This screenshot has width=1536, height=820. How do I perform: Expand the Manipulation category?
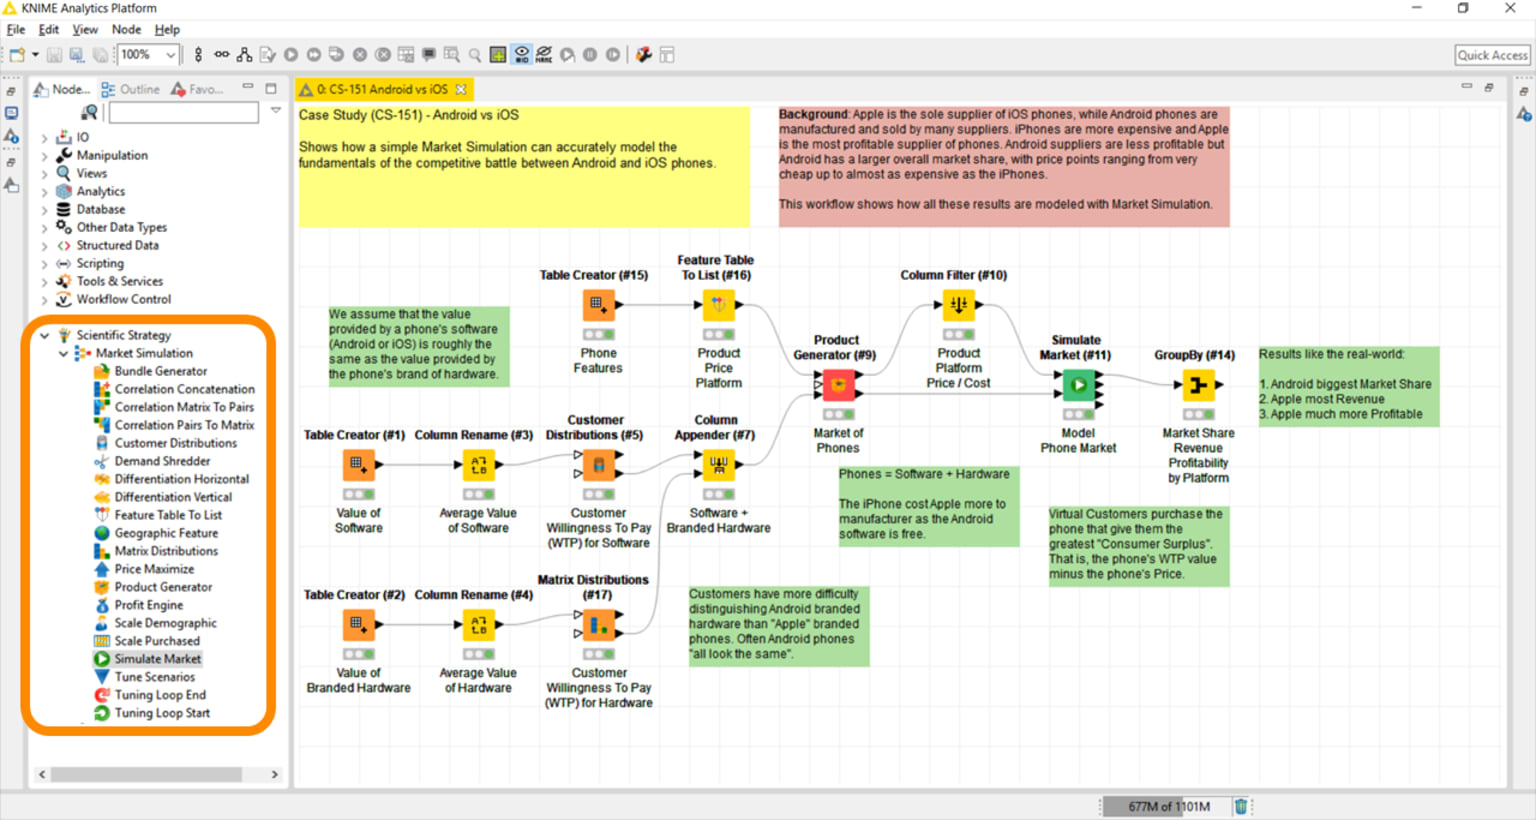coord(44,155)
